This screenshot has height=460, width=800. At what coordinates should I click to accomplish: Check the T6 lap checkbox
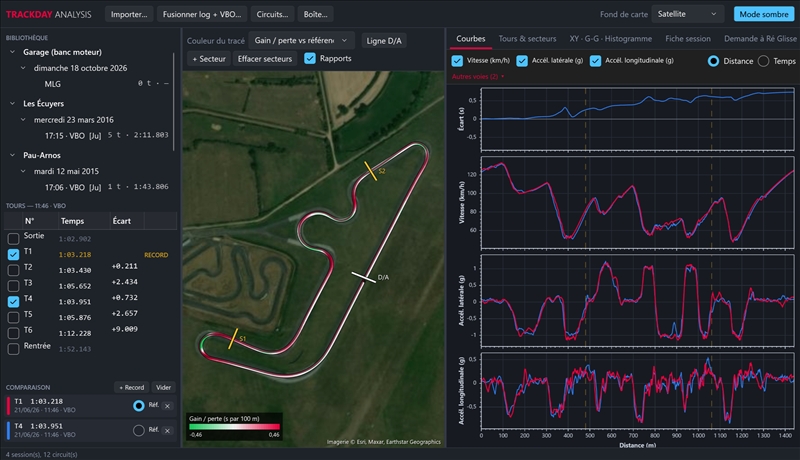pos(13,333)
